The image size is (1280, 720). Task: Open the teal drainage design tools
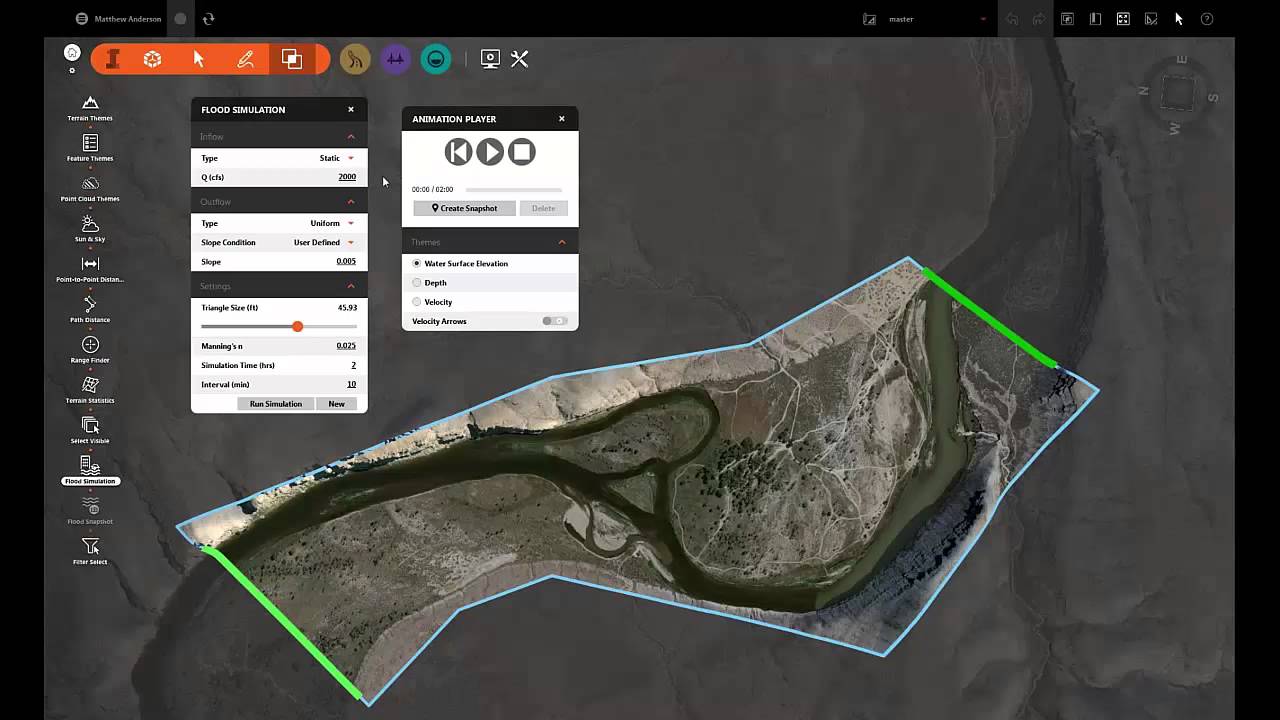click(435, 60)
